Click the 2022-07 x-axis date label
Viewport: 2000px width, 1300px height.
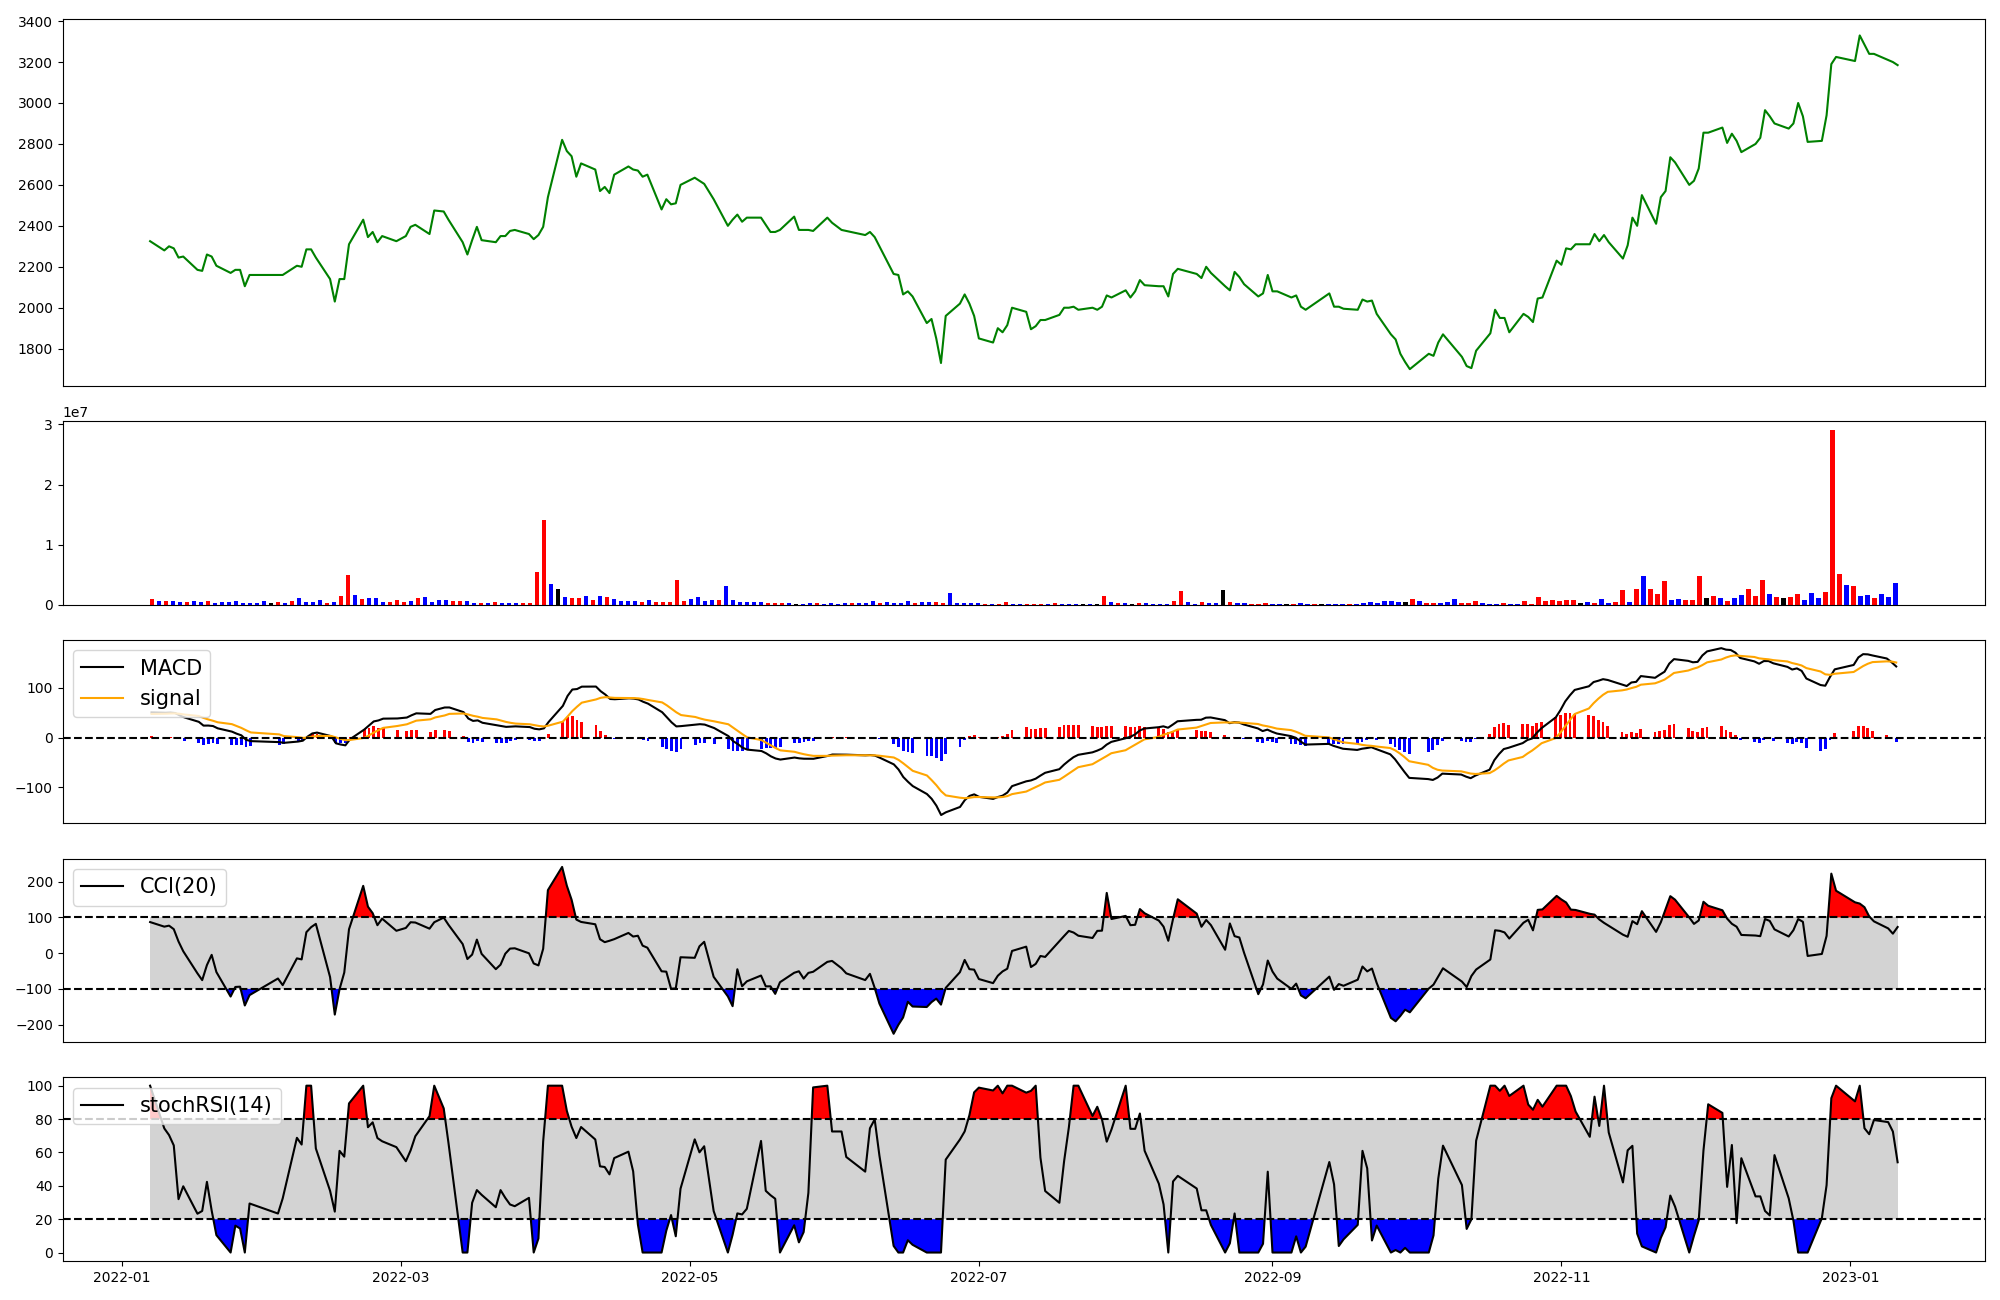coord(979,1277)
